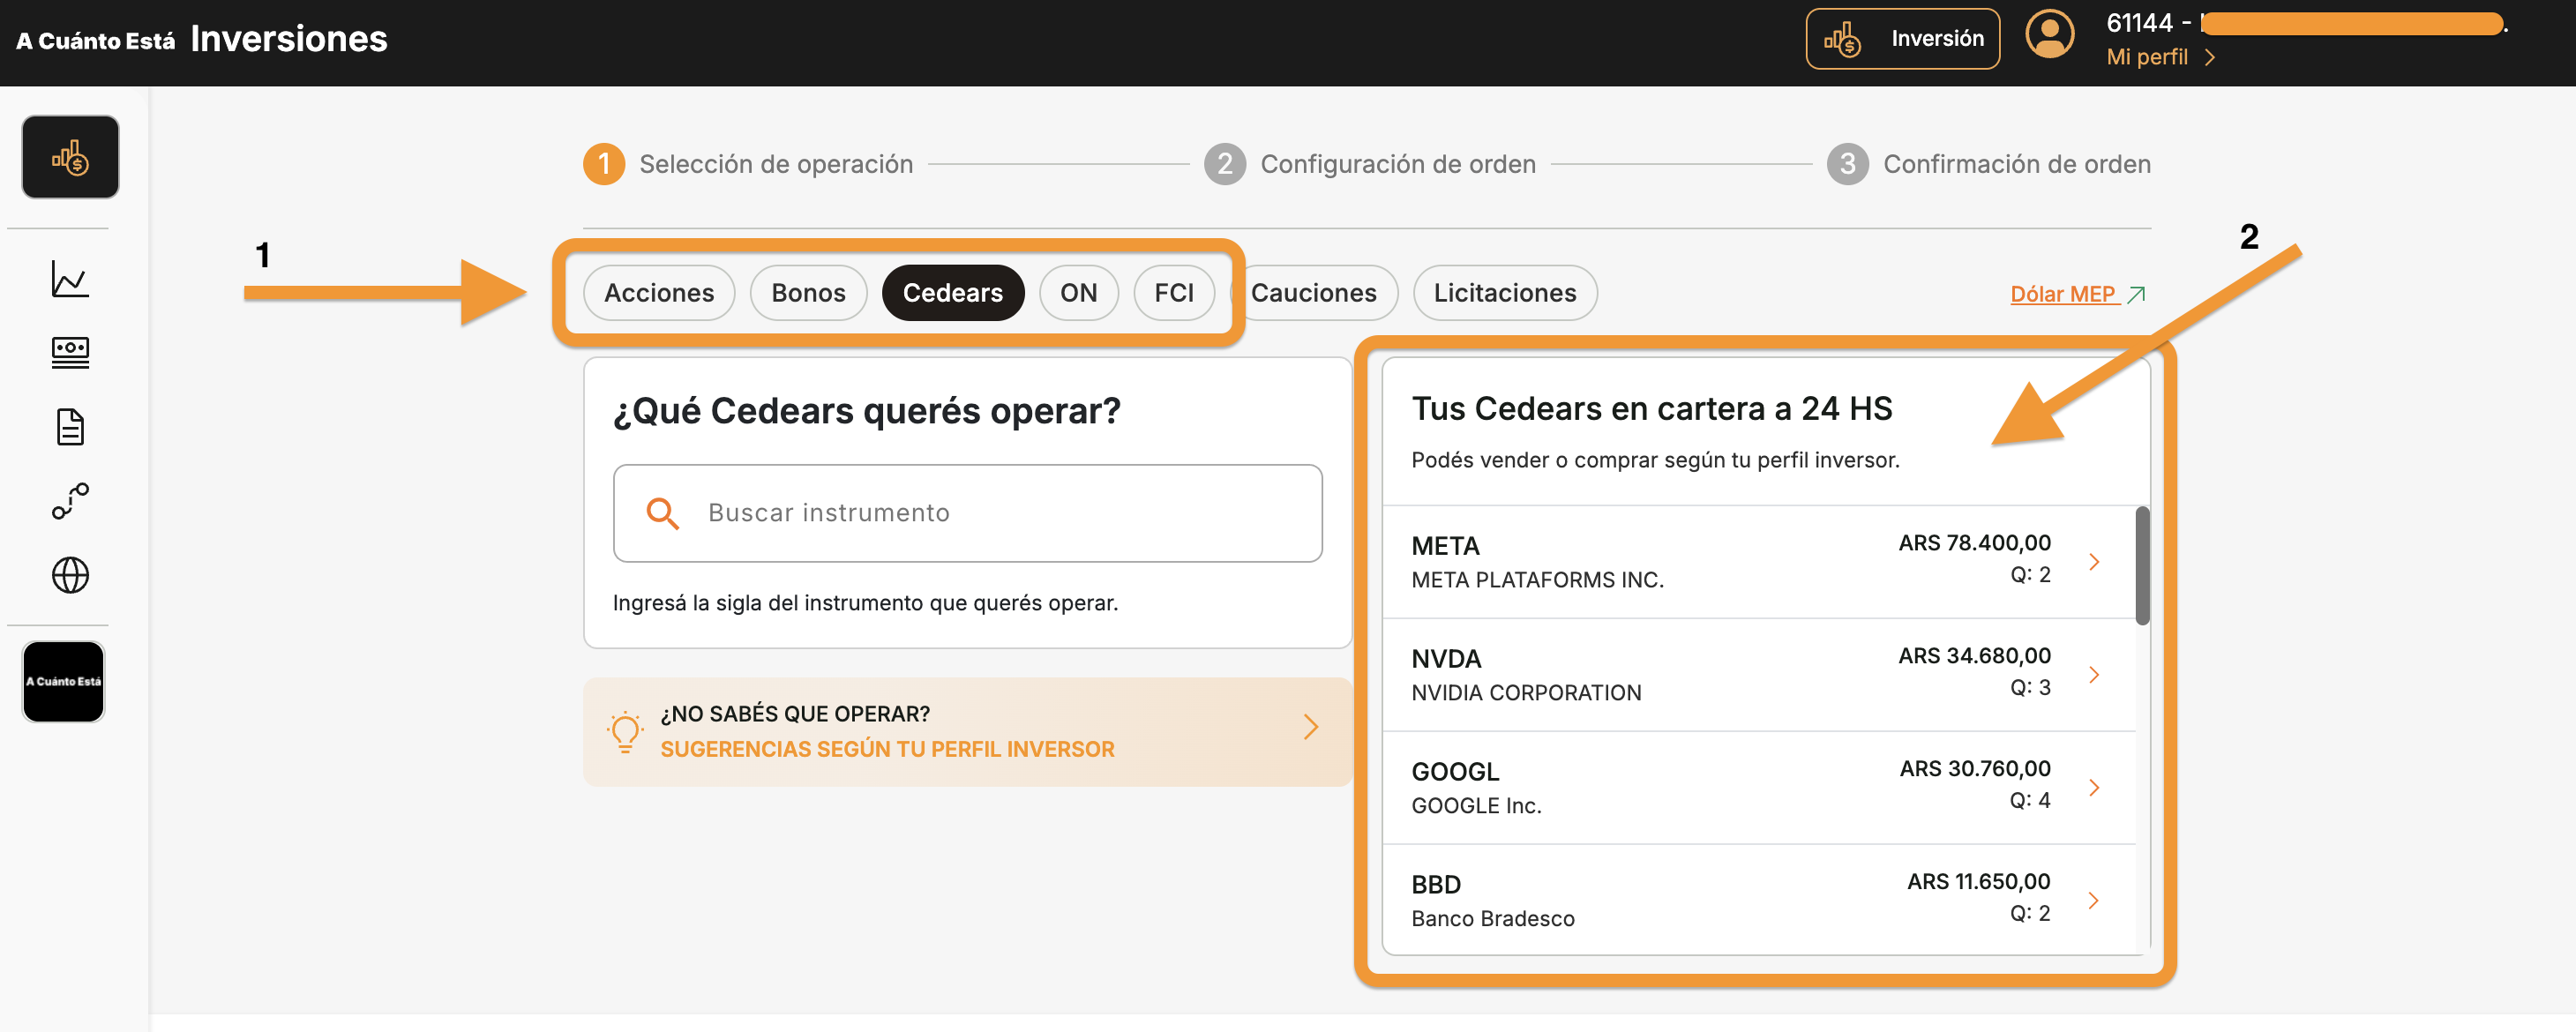Expand the GOOGL position details

pyautogui.click(x=2093, y=787)
